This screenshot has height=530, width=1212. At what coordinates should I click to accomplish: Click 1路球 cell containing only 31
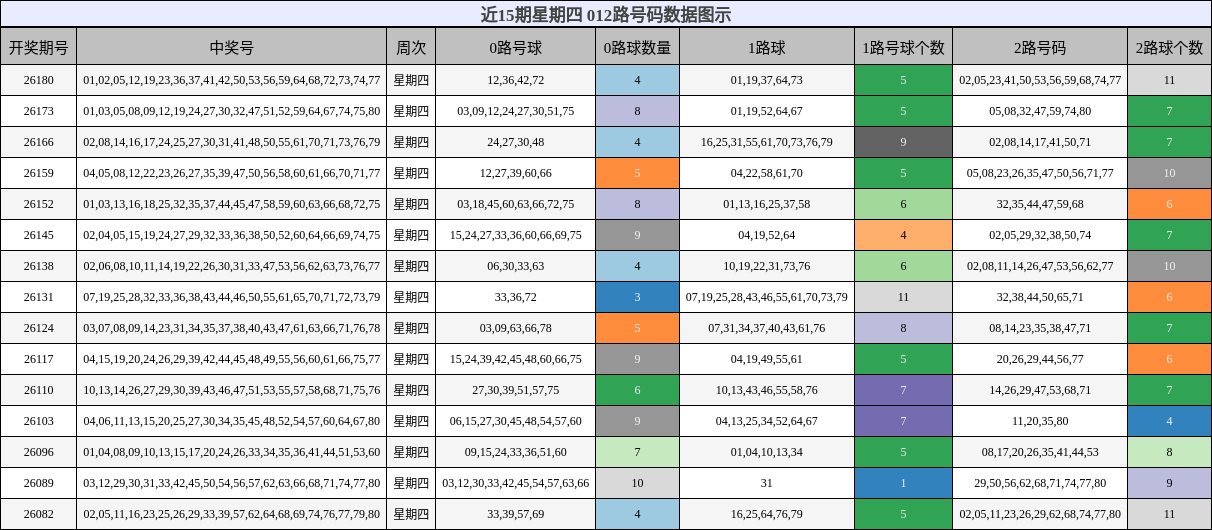767,483
